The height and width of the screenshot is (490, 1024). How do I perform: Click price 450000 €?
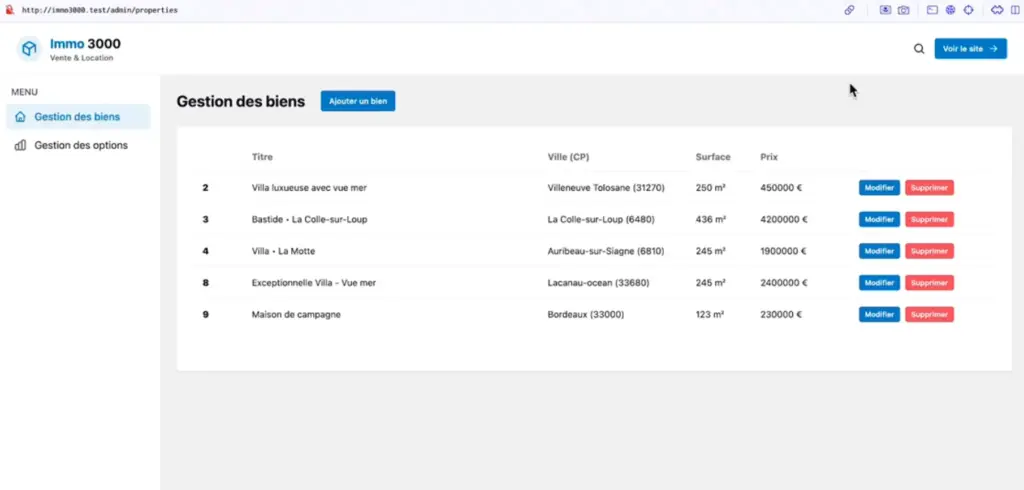[x=781, y=188]
